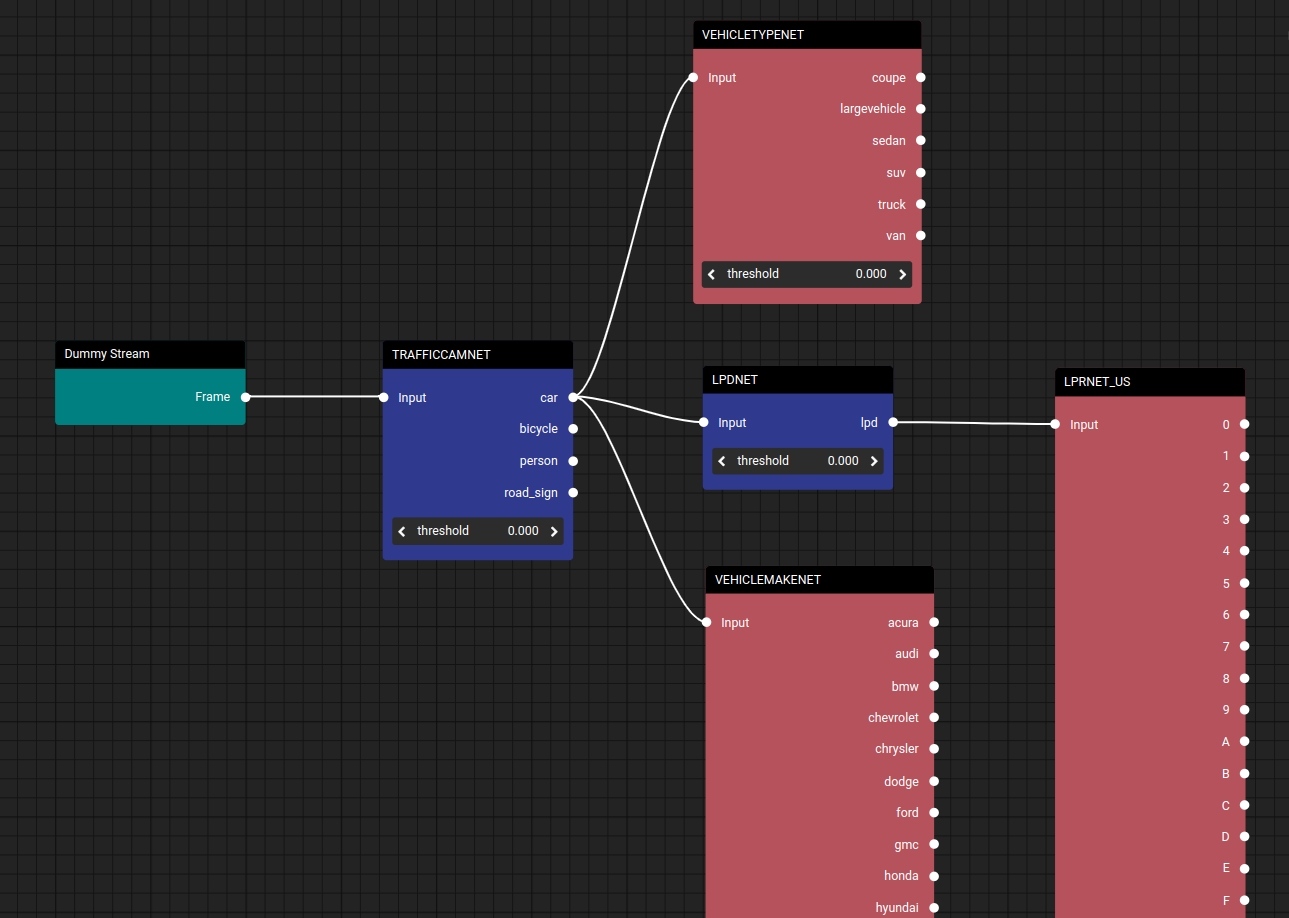Click the suv output port on VEHICLETYPENET

pos(920,172)
